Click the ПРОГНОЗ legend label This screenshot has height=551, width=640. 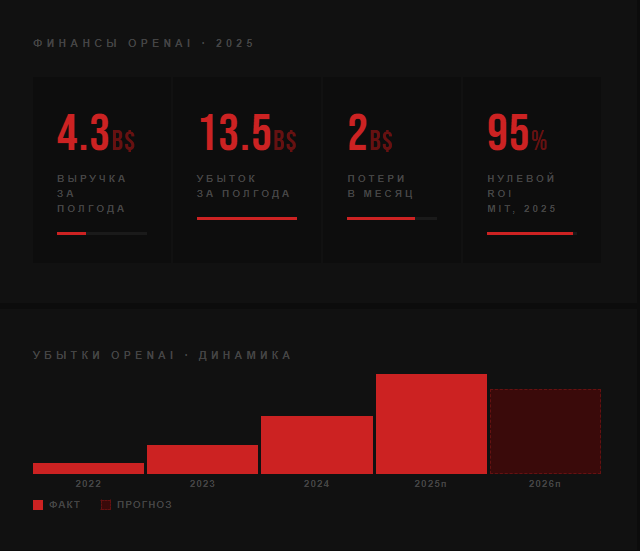[144, 505]
